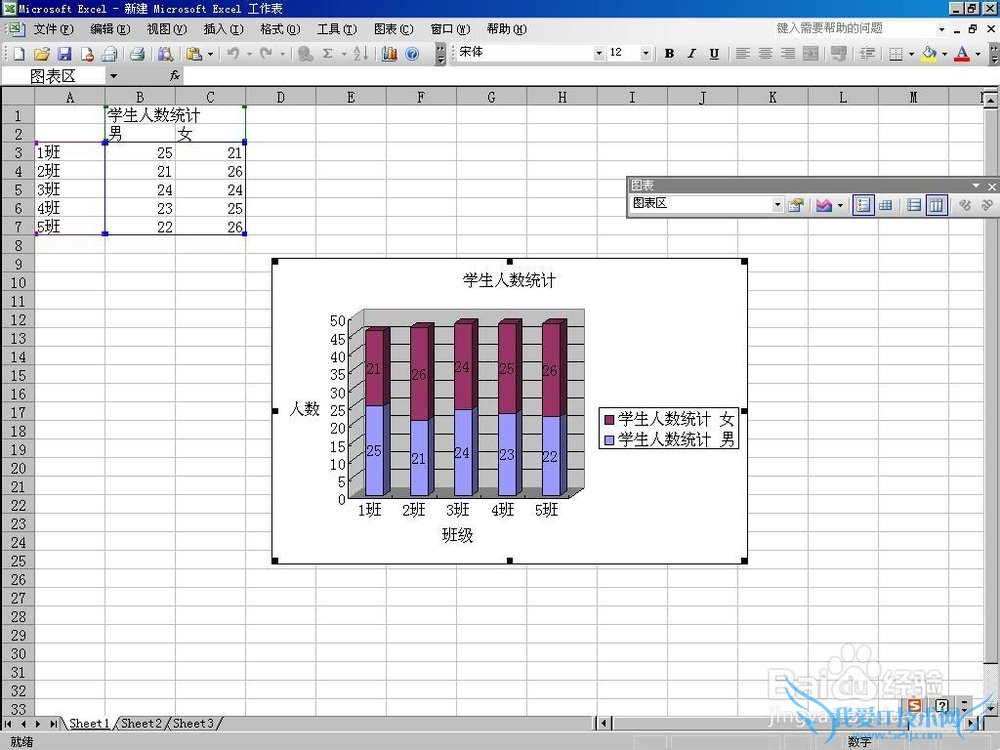The height and width of the screenshot is (750, 1000).
Task: Click the Sort Ascending A-Z icon
Action: [360, 54]
